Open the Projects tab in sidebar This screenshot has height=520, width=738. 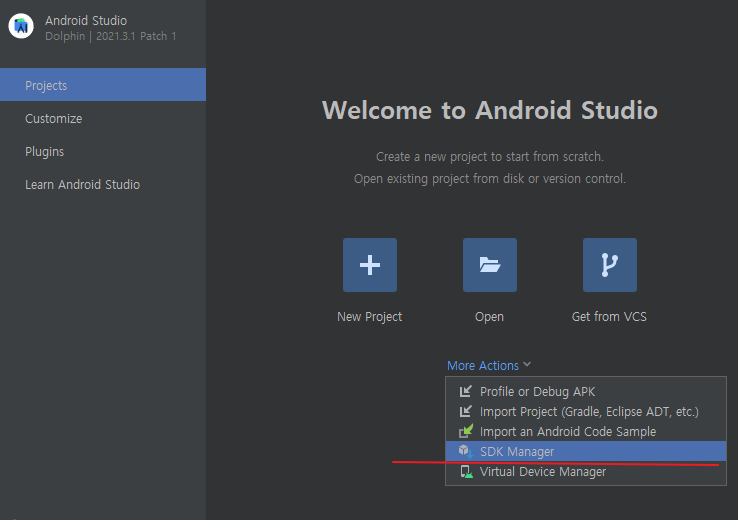tap(103, 85)
